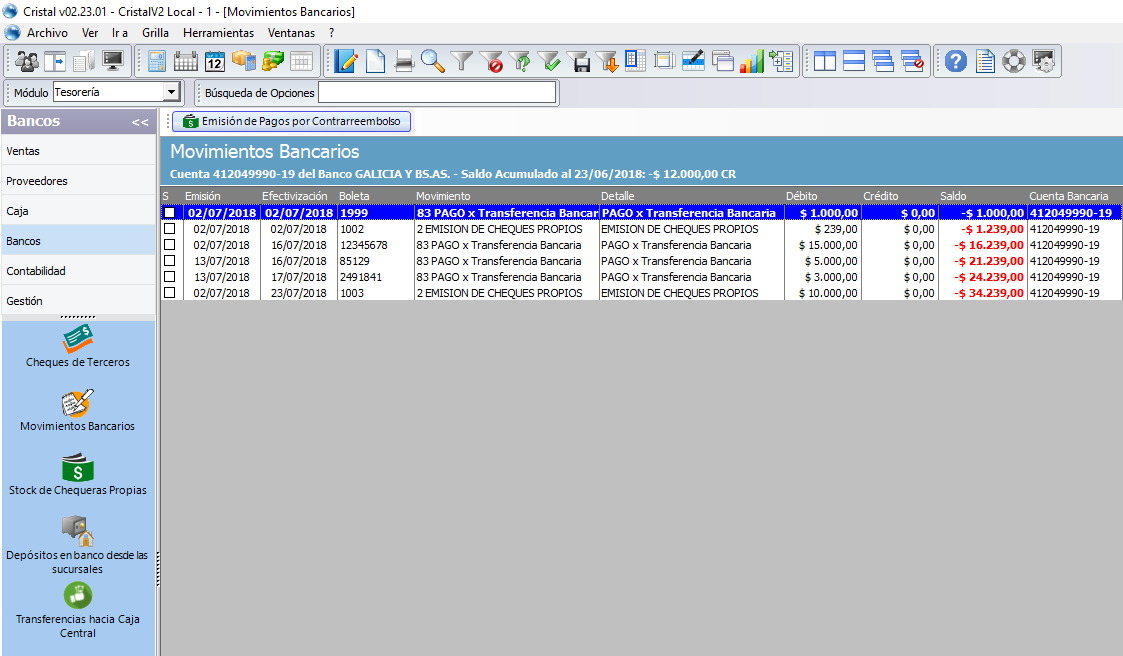This screenshot has width=1123, height=656.
Task: Open the Grilla menu
Action: tap(155, 32)
